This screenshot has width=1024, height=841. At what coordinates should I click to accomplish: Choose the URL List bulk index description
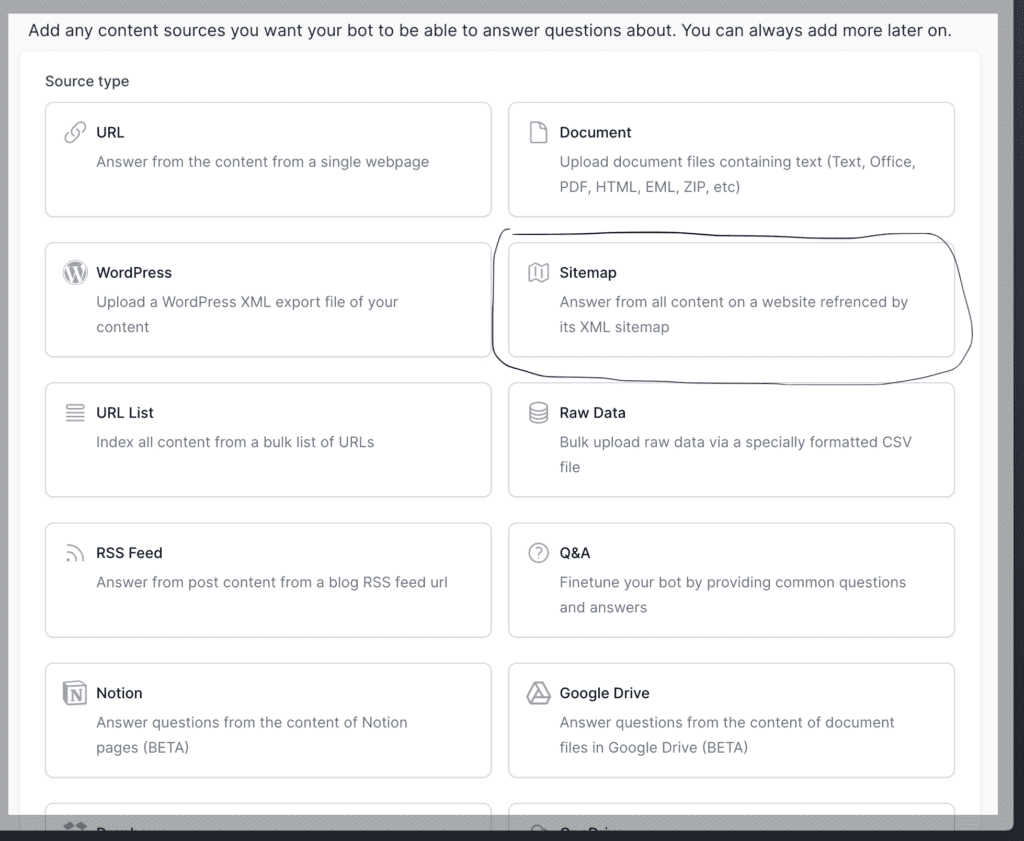point(235,442)
